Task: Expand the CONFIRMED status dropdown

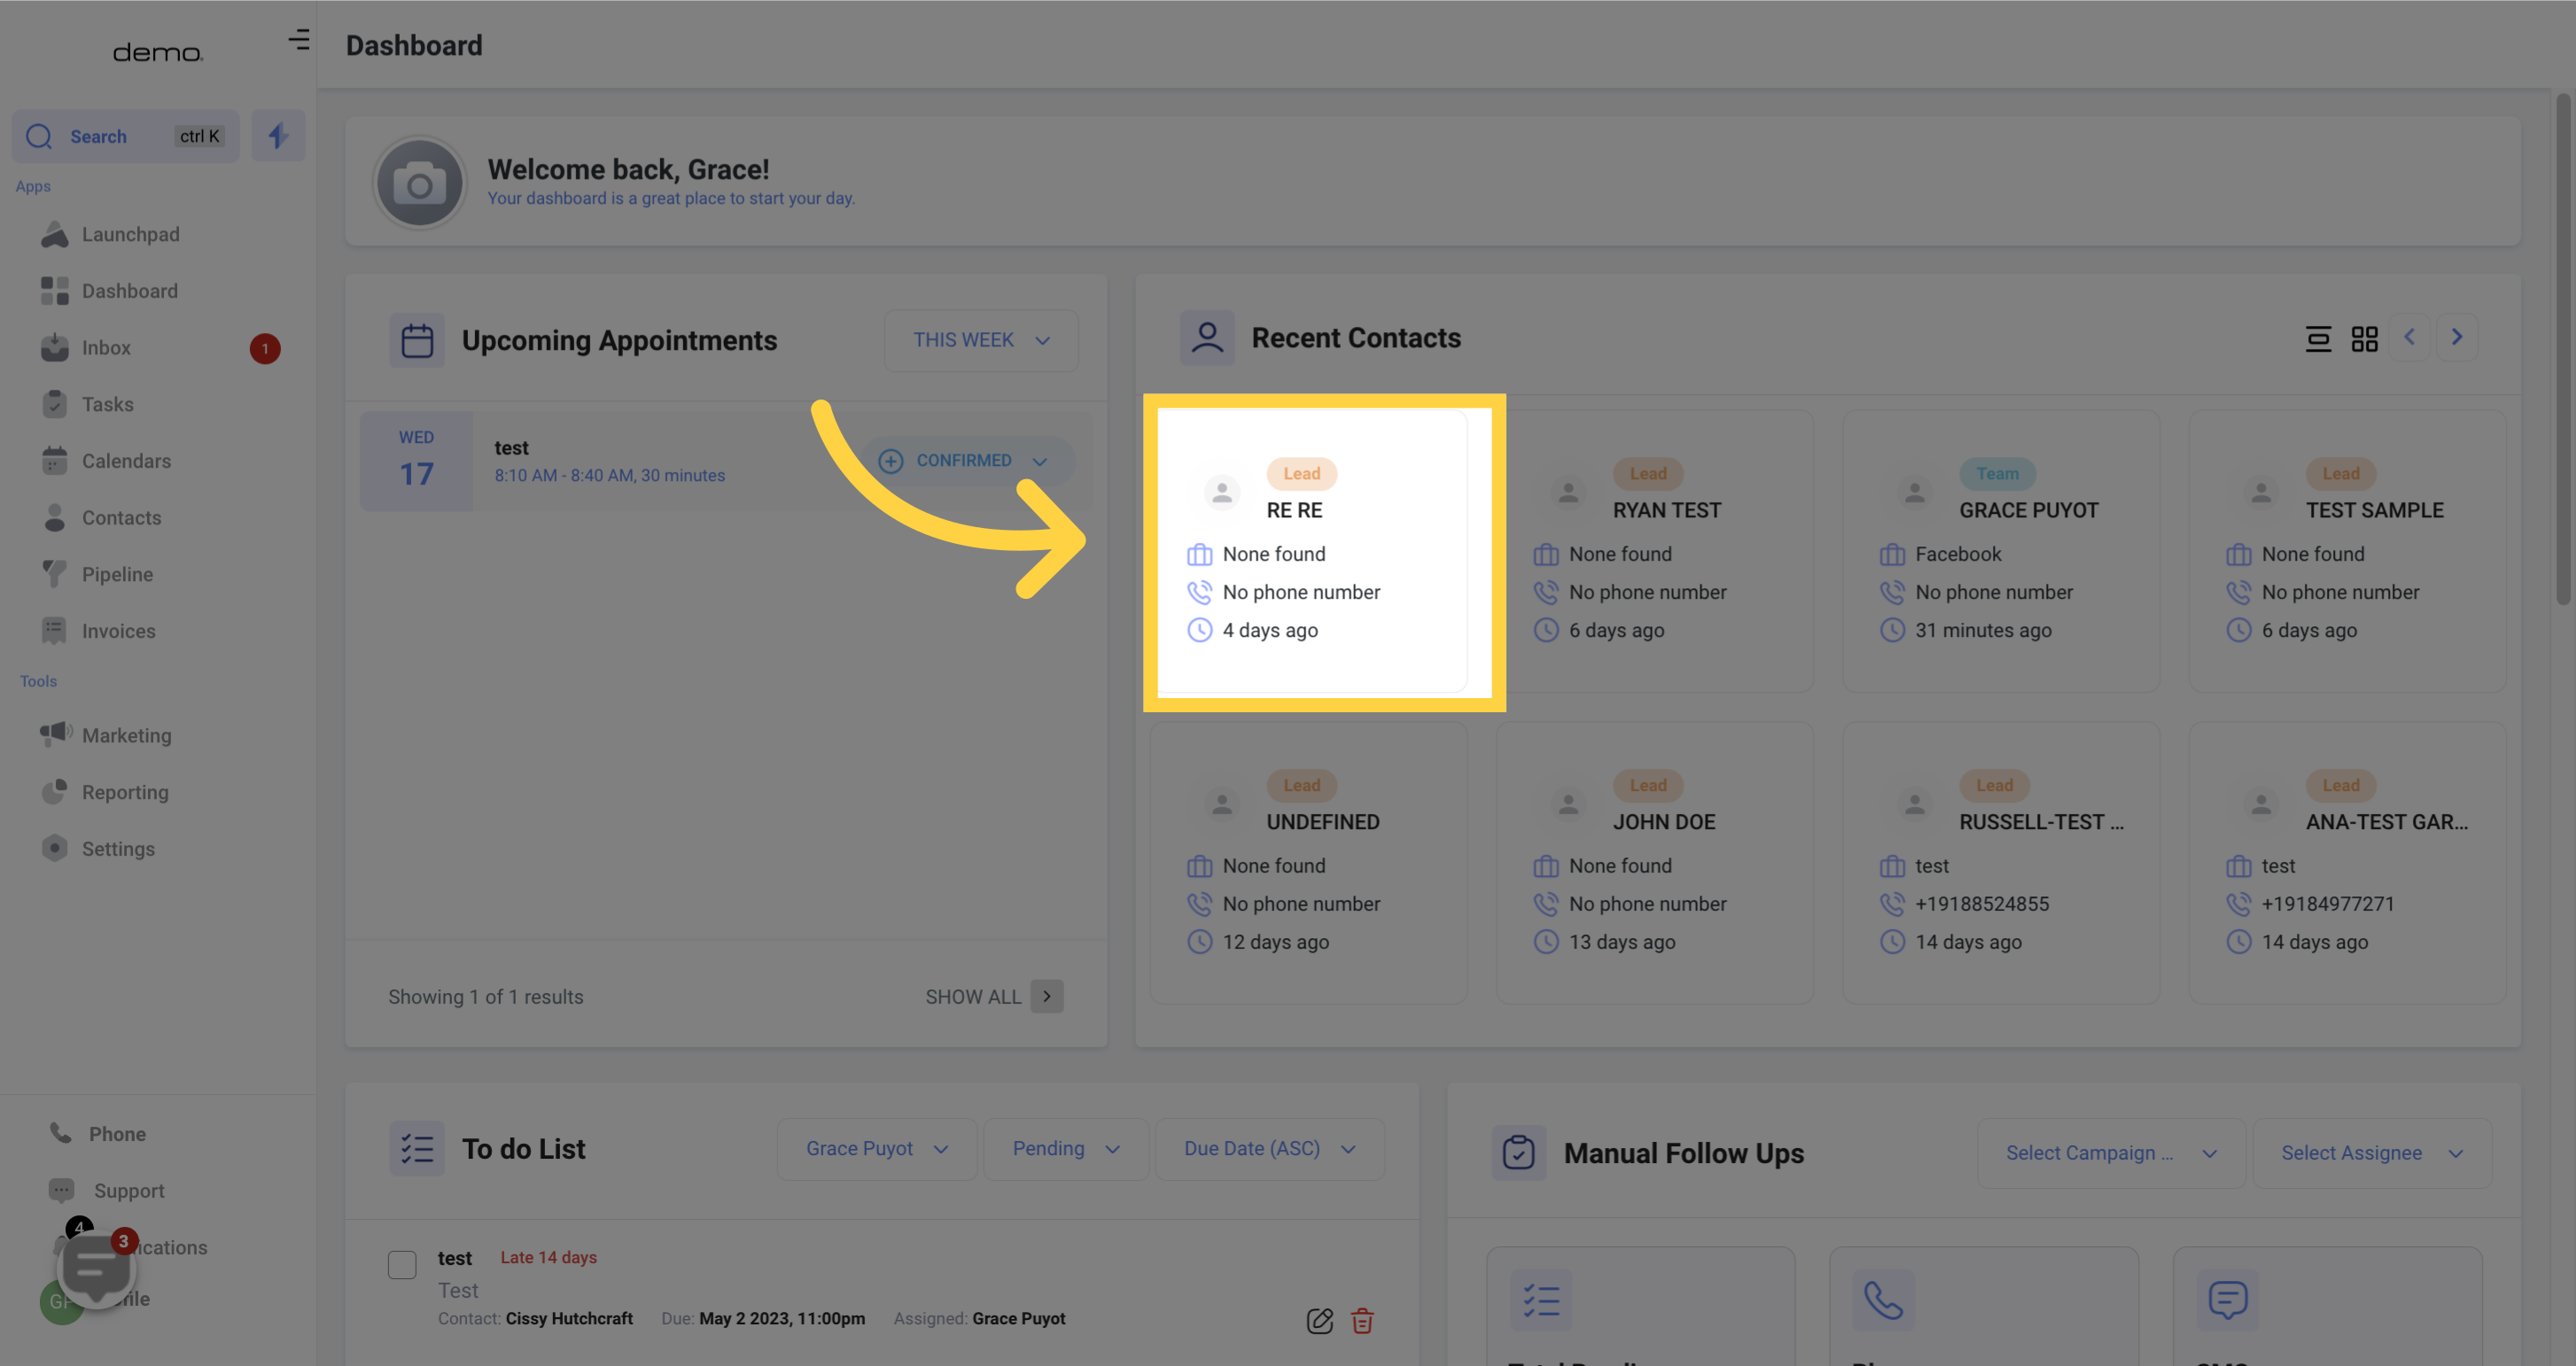Action: tap(968, 461)
